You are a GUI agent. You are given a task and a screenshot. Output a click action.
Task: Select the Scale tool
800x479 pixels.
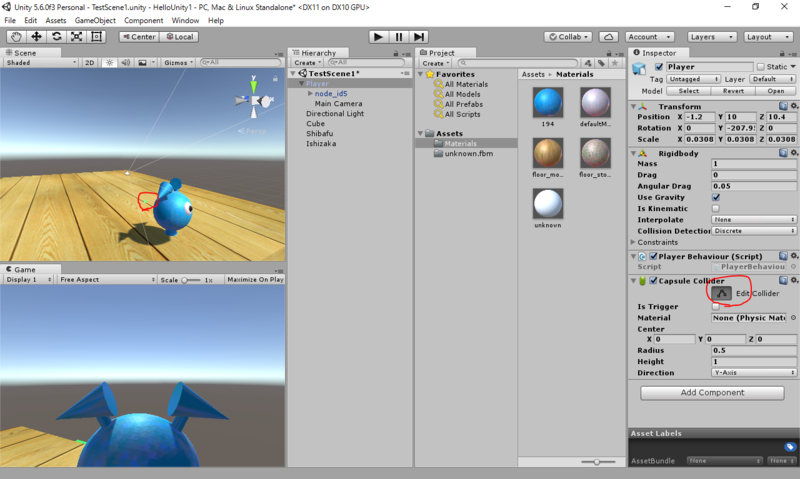tap(77, 37)
